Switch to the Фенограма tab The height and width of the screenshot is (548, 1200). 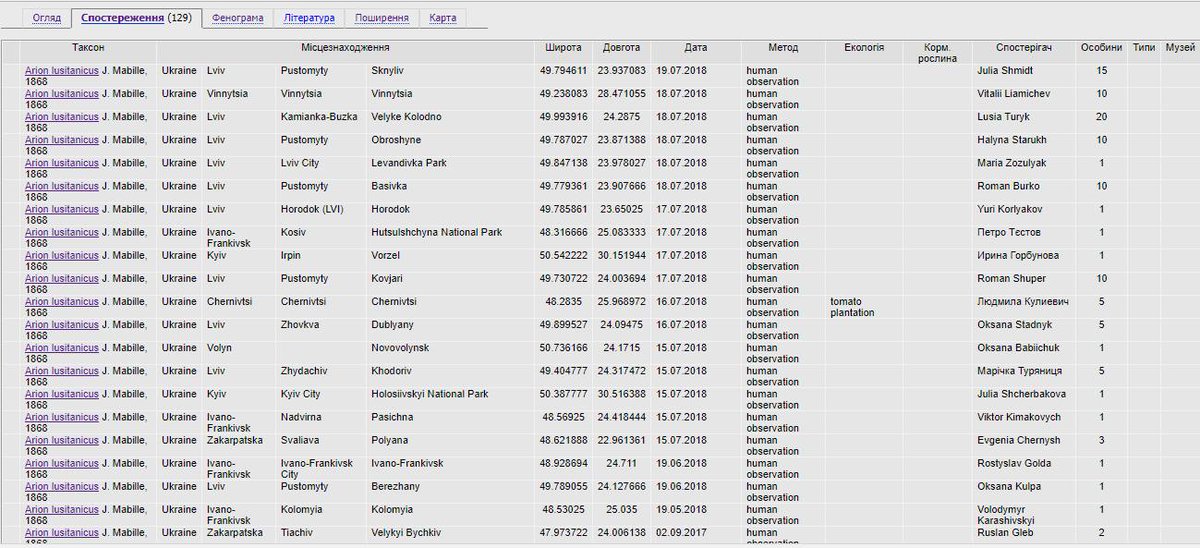[238, 18]
